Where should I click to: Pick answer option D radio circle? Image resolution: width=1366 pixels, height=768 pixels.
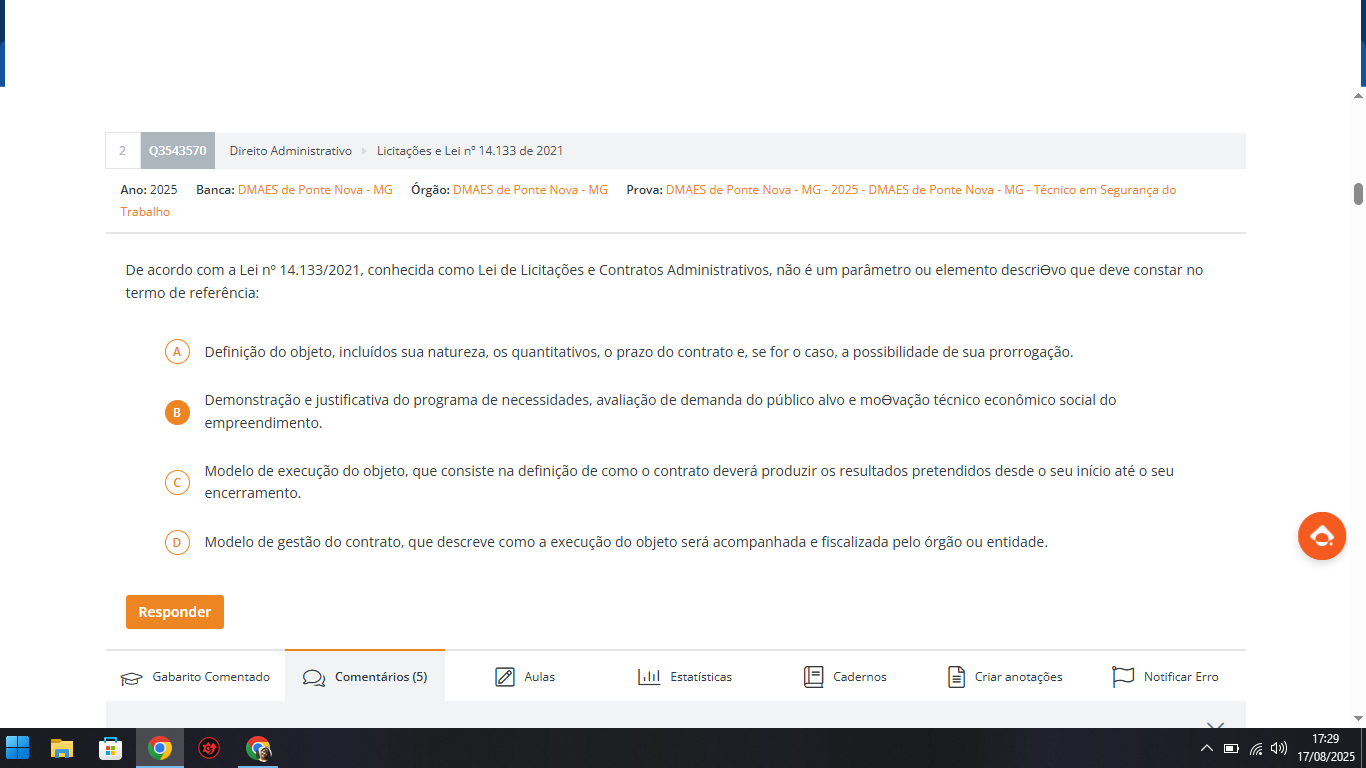click(177, 542)
